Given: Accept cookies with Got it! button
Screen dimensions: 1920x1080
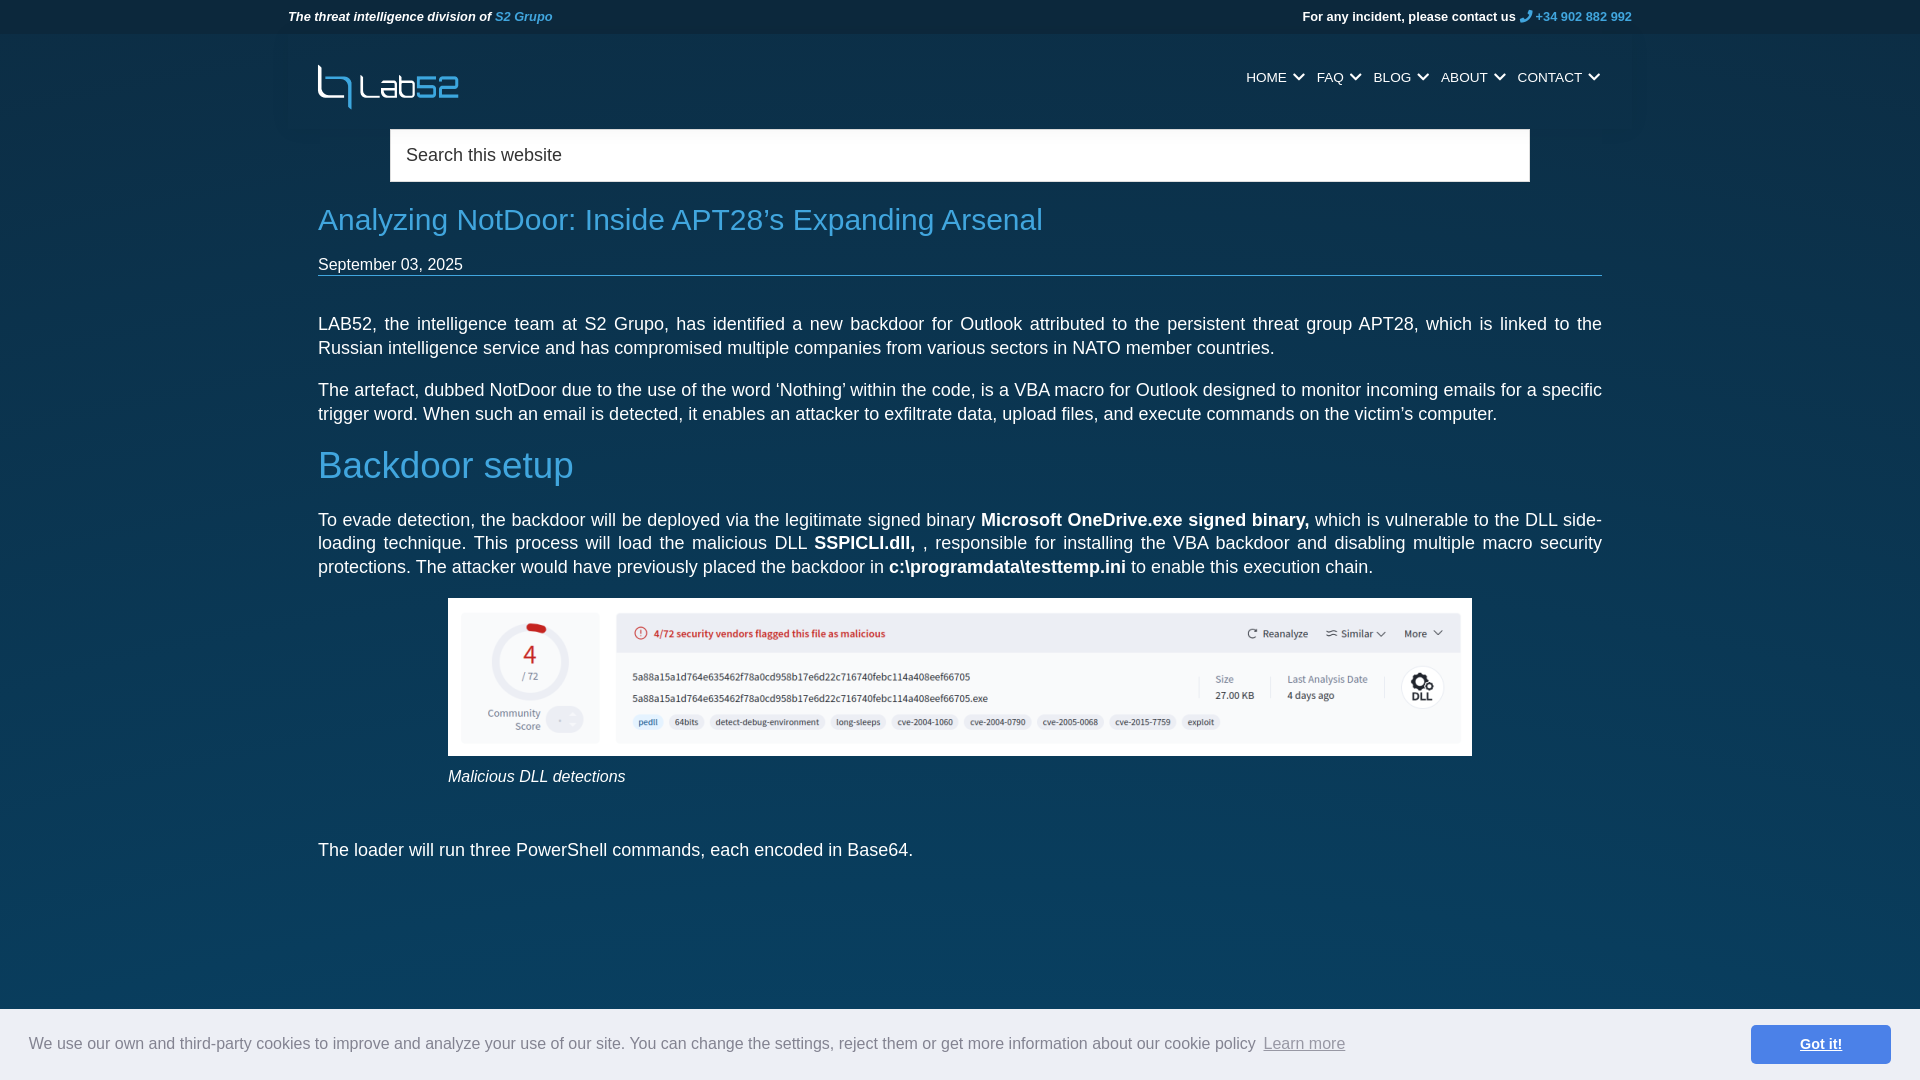Looking at the screenshot, I should coord(1820,1044).
